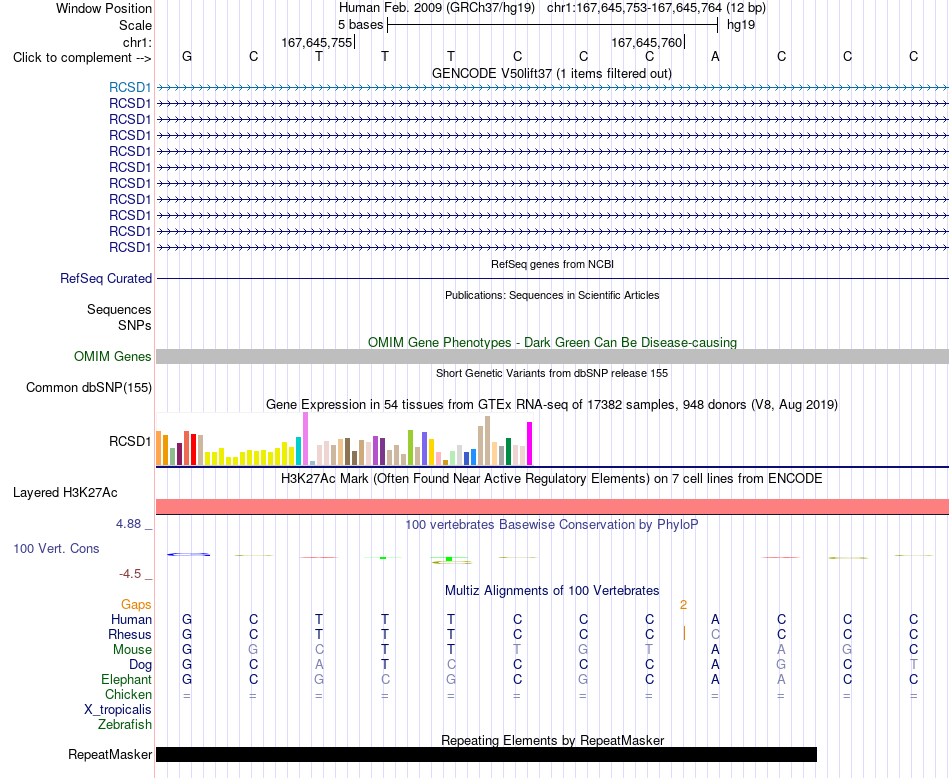
Task: Click the RCSD1 label beside the GTEx bar chart
Action: coord(130,442)
